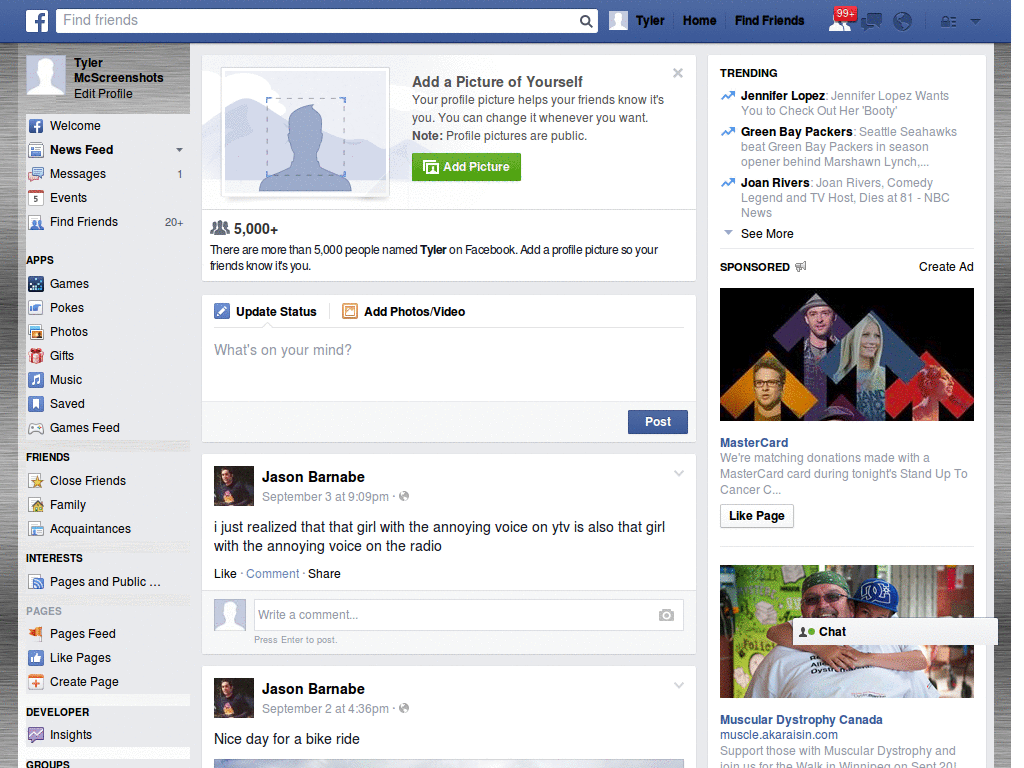Open the account settings dropdown arrow
The height and width of the screenshot is (768, 1024).
click(x=974, y=20)
